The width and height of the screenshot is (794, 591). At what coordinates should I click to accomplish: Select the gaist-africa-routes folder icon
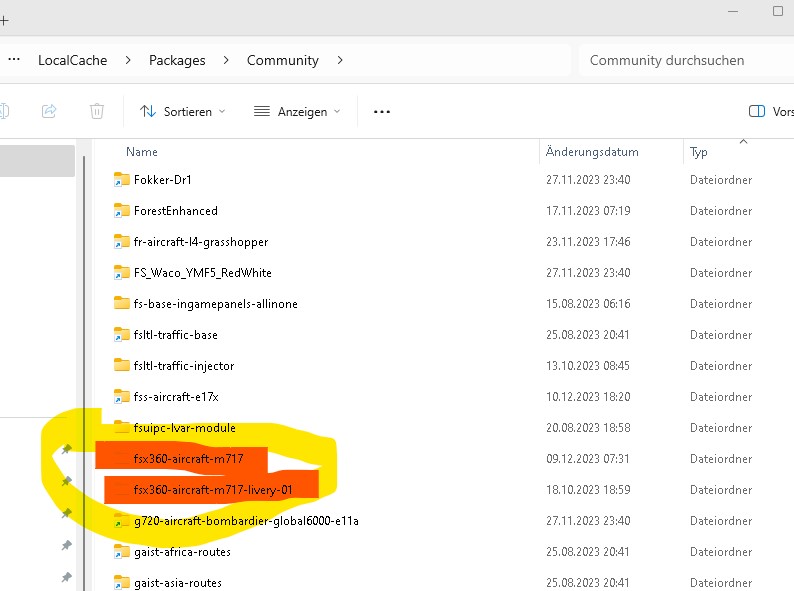(x=122, y=551)
